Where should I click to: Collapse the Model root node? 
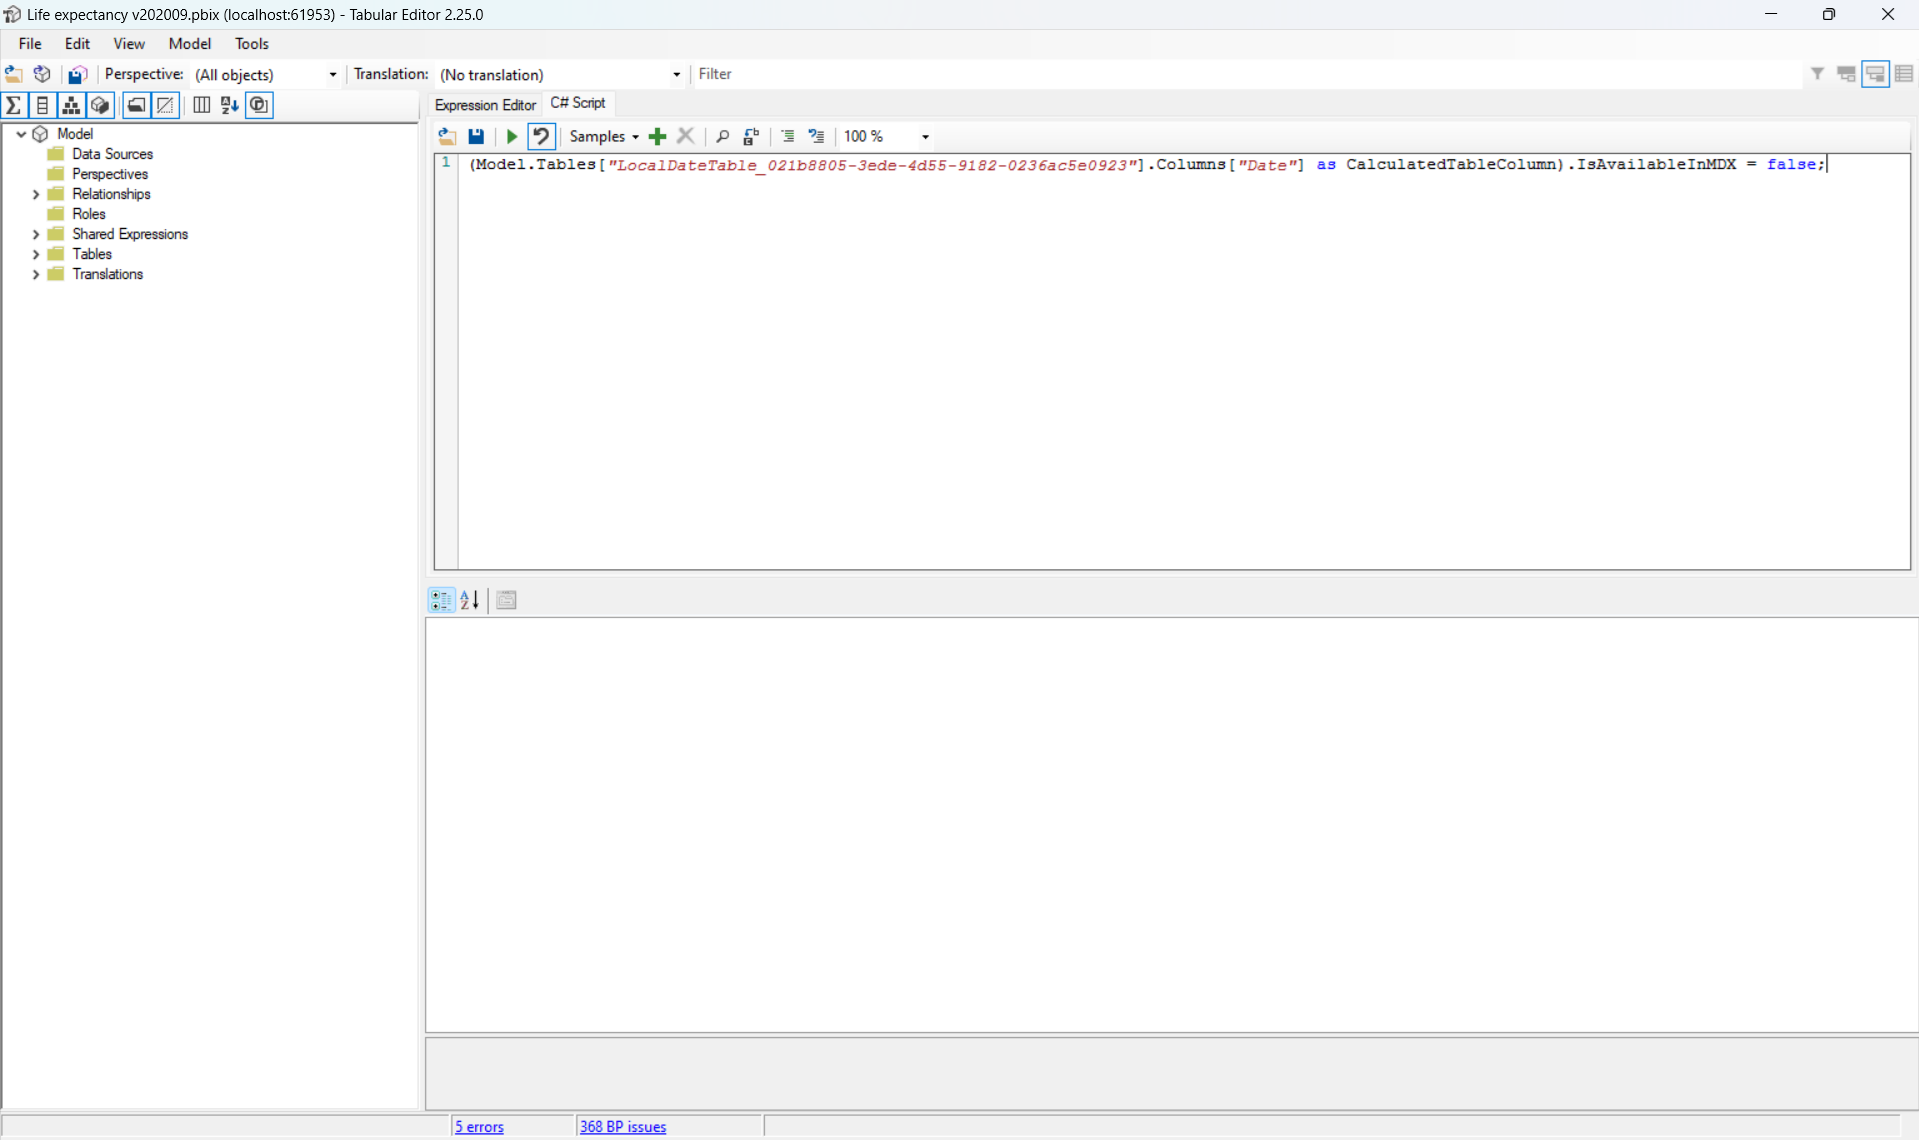tap(21, 133)
